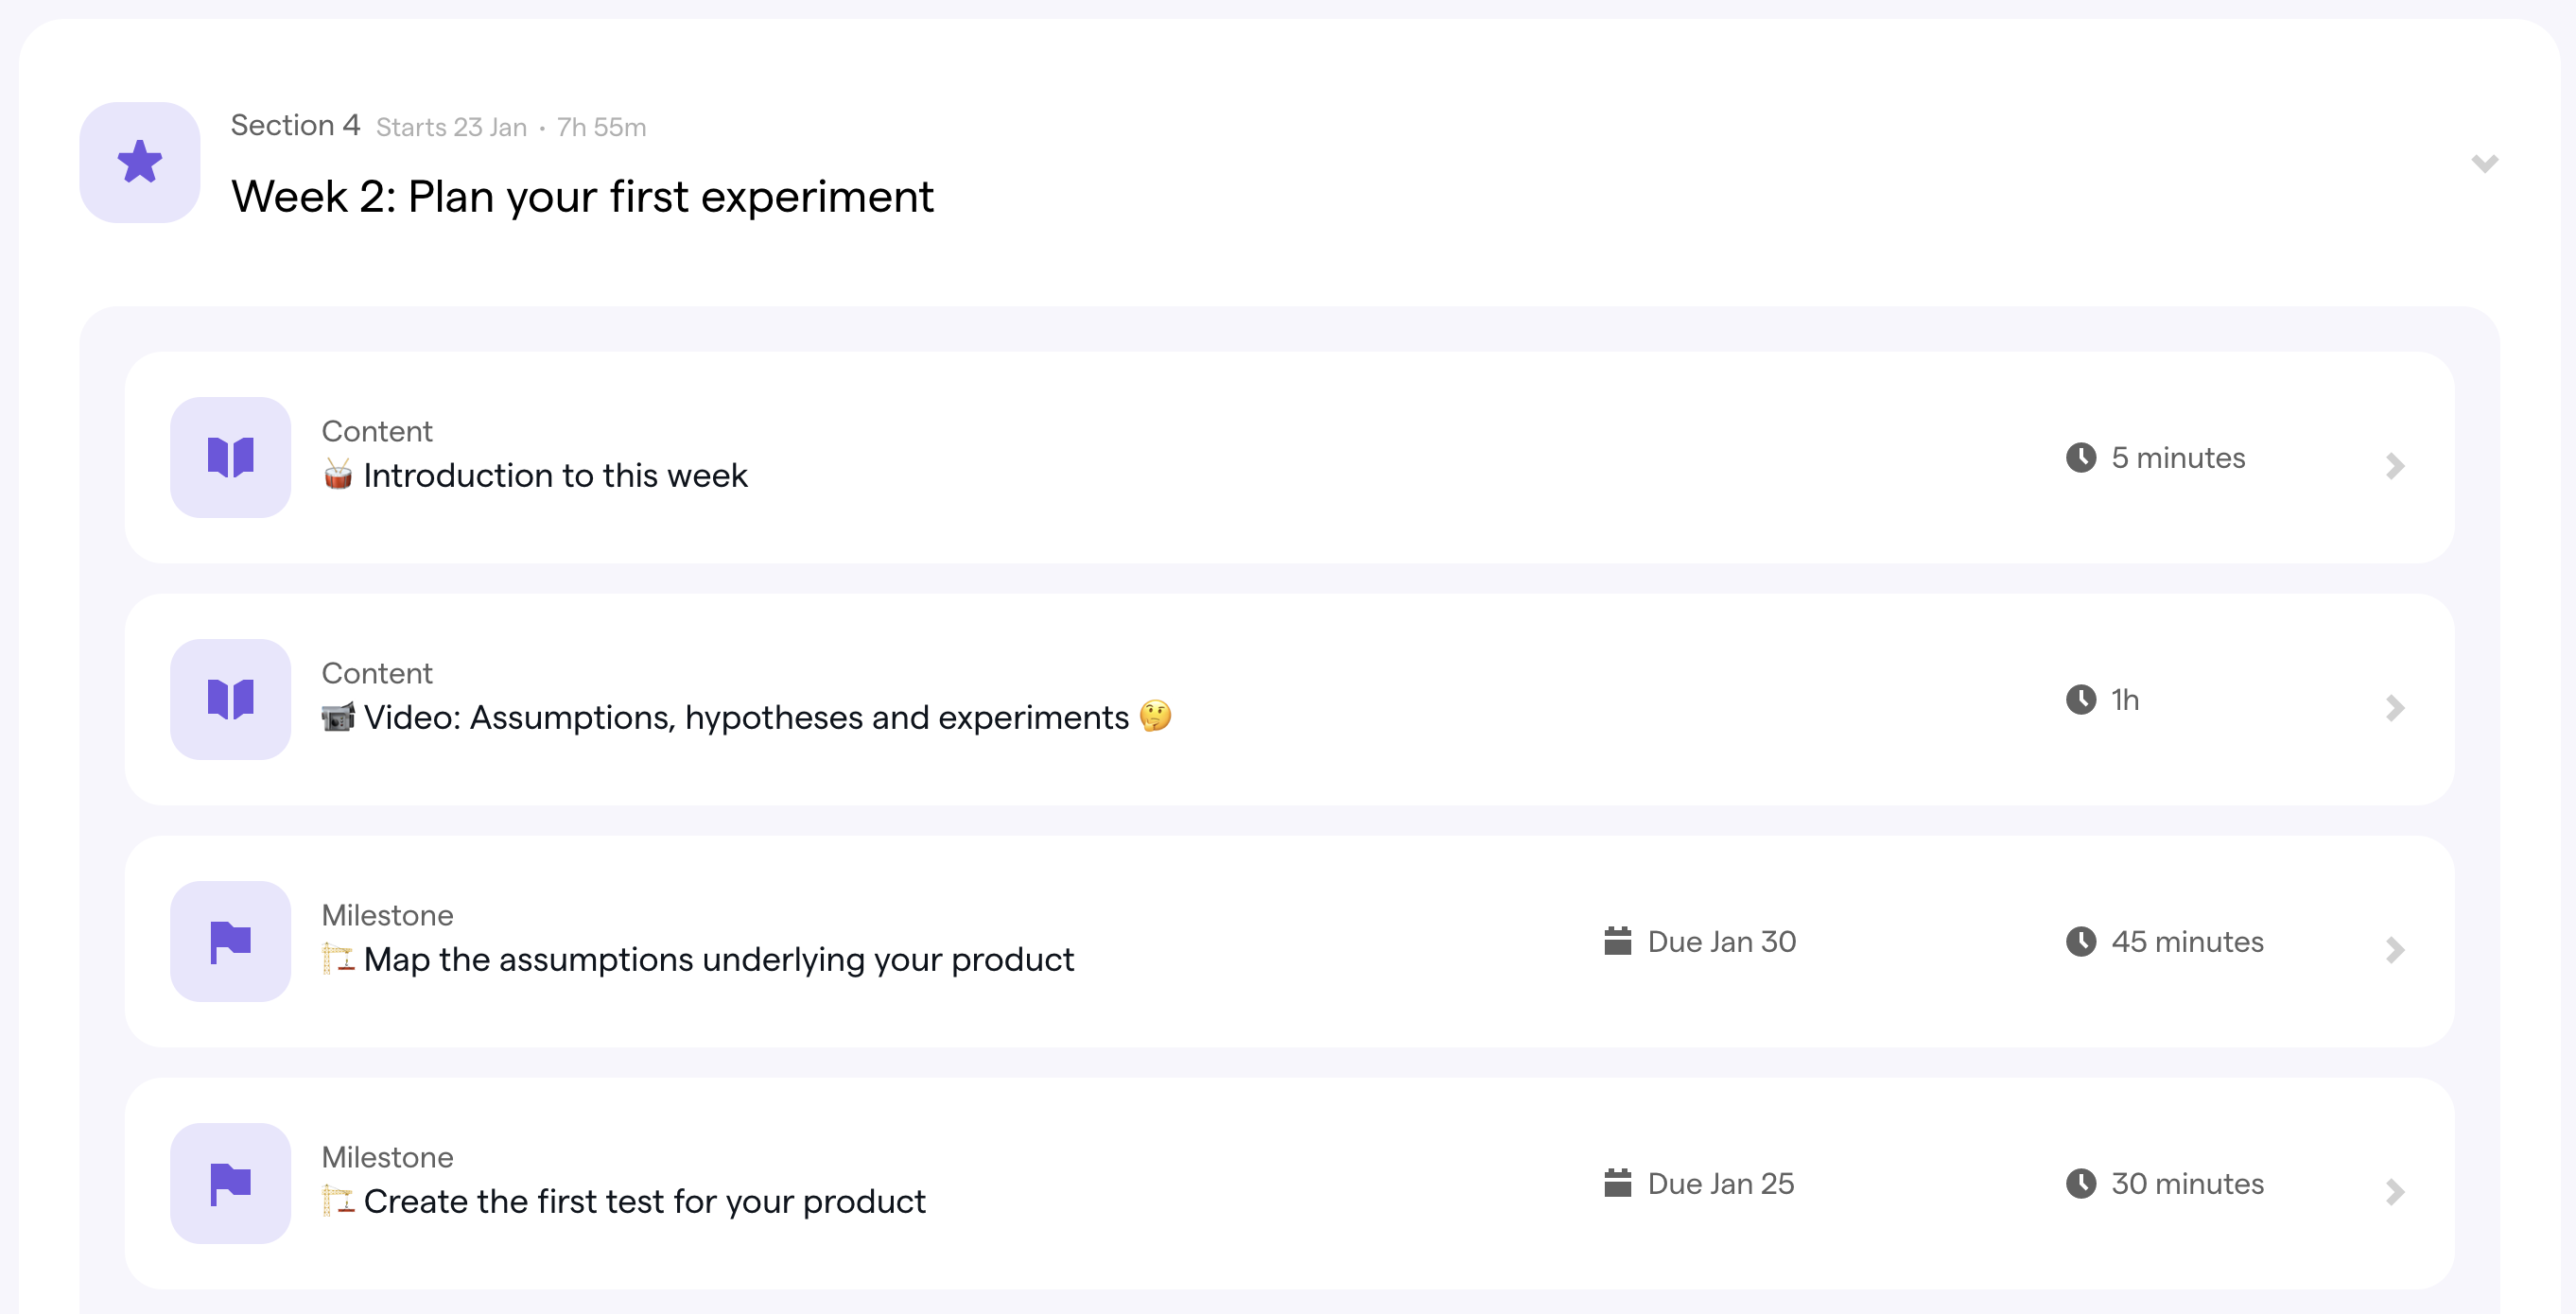Click the flag icon for Create the first test milestone
The height and width of the screenshot is (1314, 2576).
pyautogui.click(x=230, y=1183)
